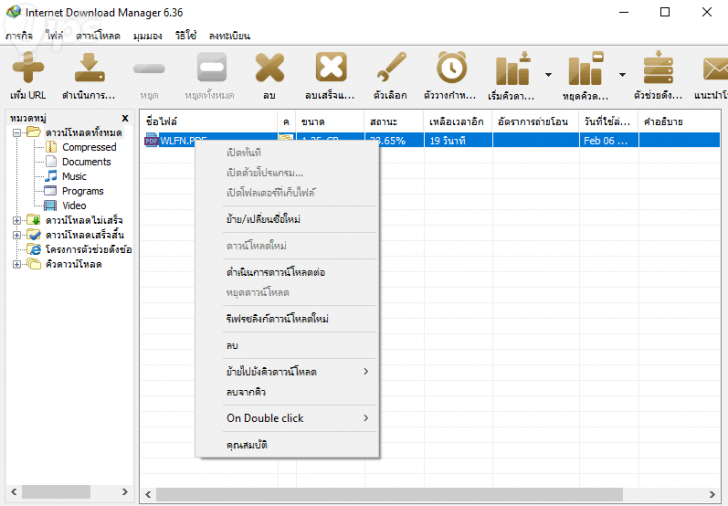Viewport: 728px width, 506px height.
Task: Open the ย้ายไปยังคิวดาวน์โหลด submenu arrow
Action: 366,371
